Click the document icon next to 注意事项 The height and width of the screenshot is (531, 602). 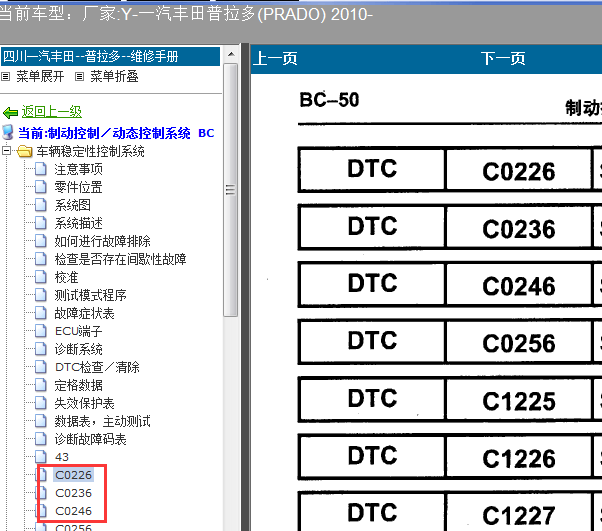pyautogui.click(x=41, y=169)
